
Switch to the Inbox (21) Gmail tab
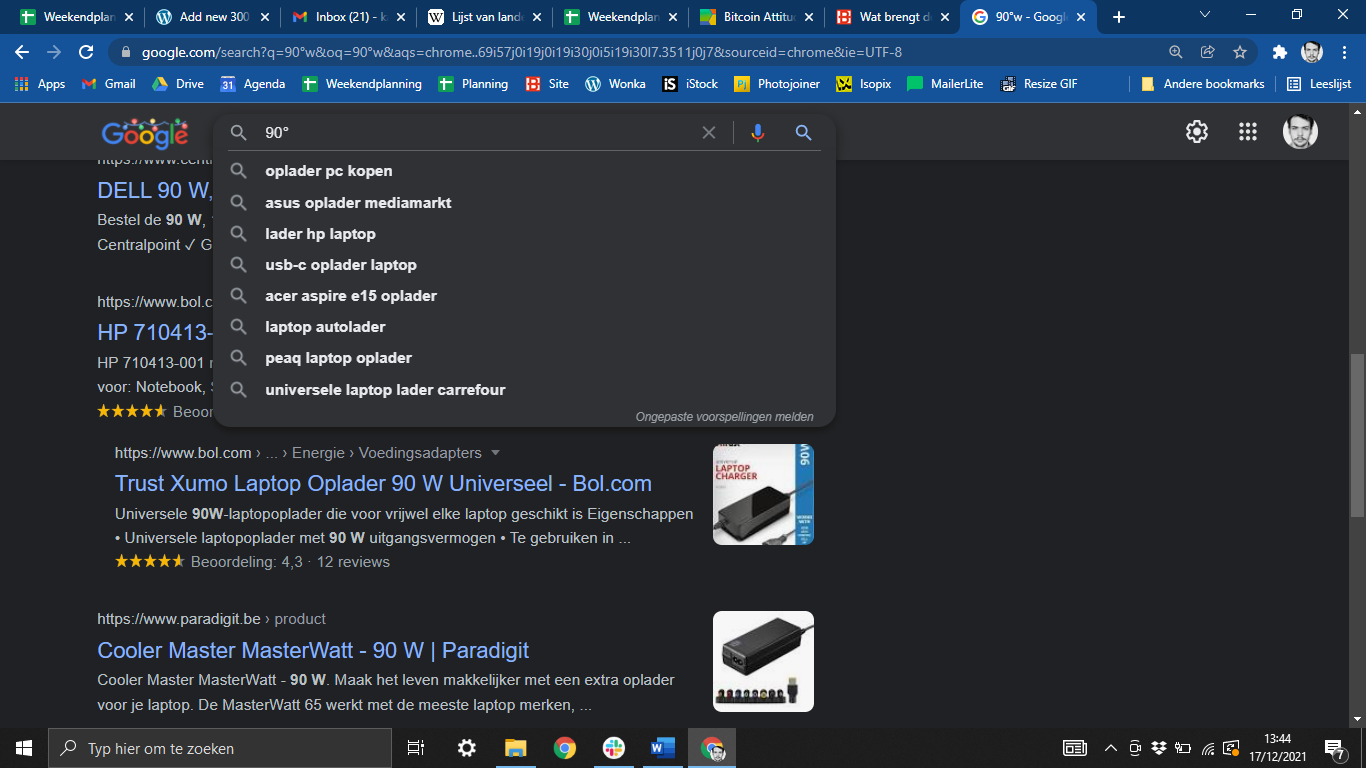340,17
